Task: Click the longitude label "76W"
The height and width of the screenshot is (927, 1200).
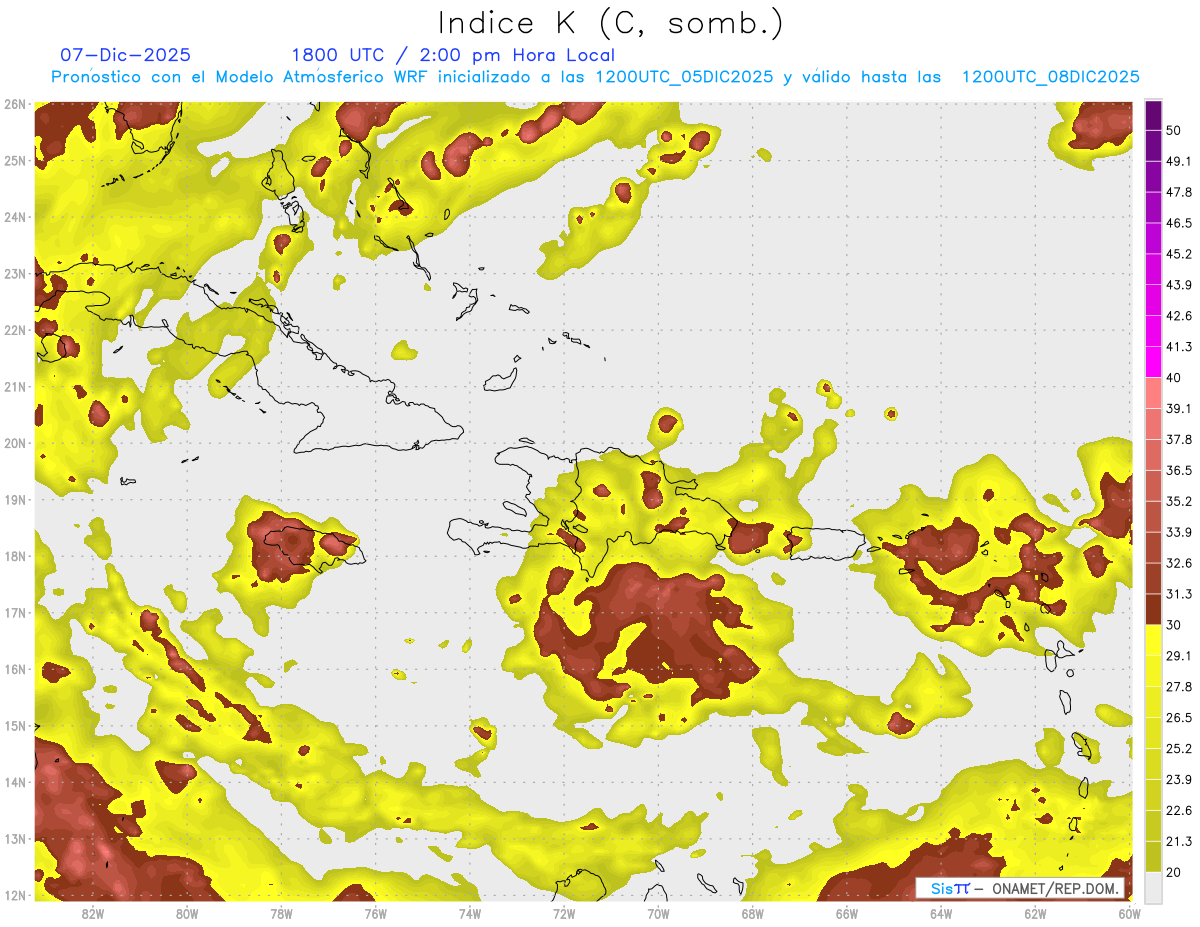Action: pyautogui.click(x=376, y=914)
